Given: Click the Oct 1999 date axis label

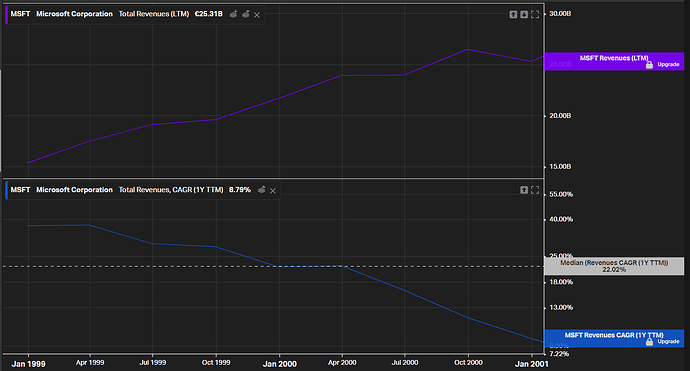Looking at the screenshot, I should [216, 363].
